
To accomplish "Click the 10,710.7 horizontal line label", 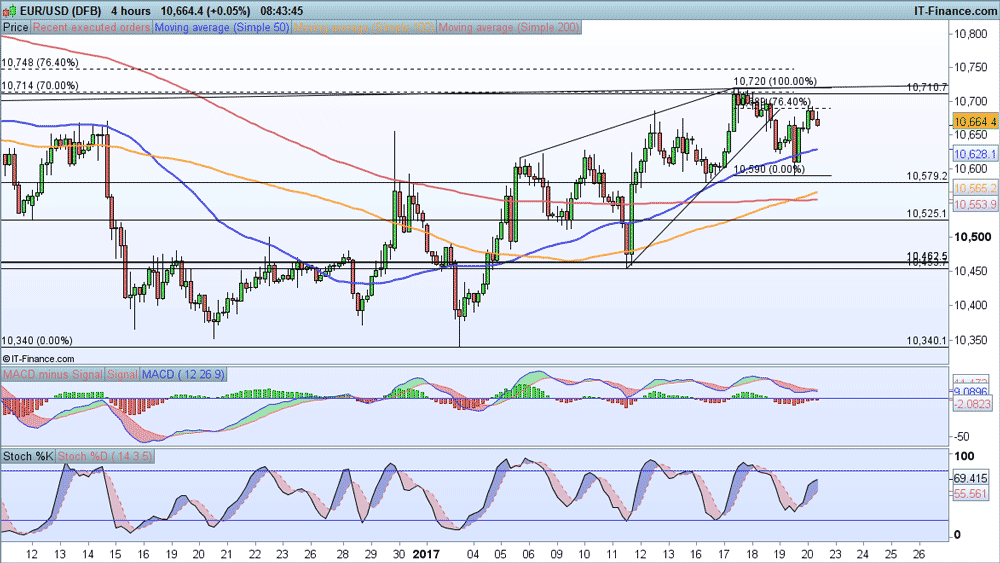I will point(927,87).
